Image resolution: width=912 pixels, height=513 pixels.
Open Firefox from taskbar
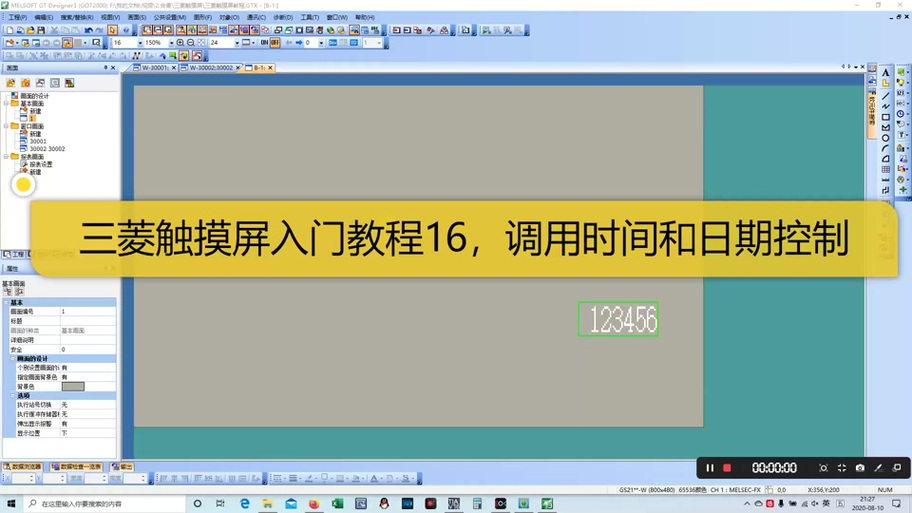pos(314,504)
